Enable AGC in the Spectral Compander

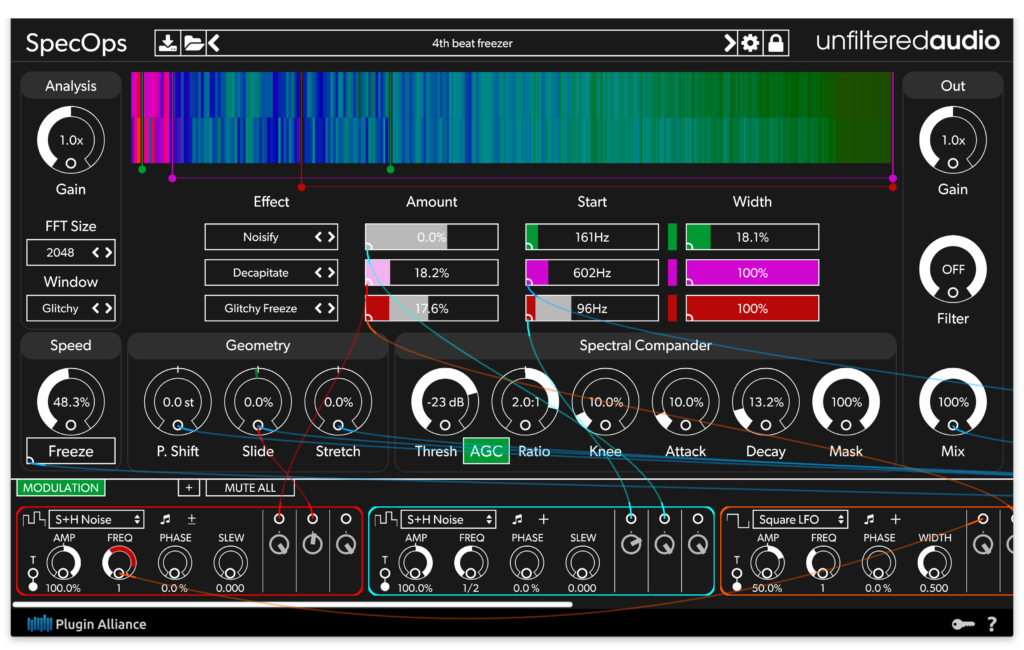[x=486, y=451]
